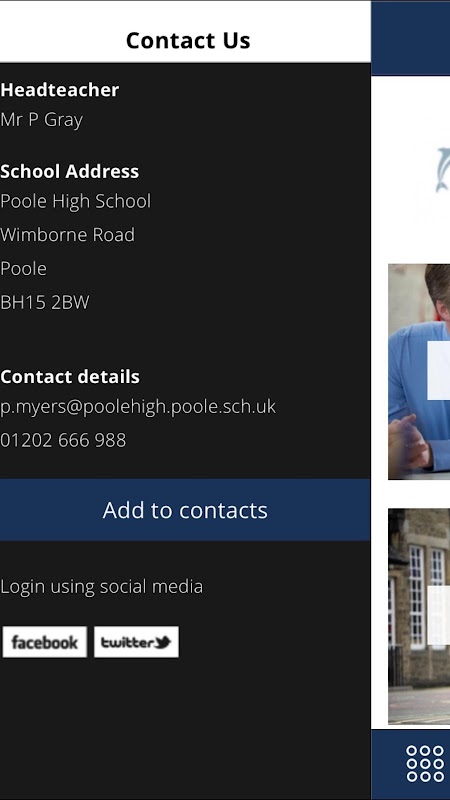This screenshot has width=450, height=800.
Task: Tap the dark blue top bar
Action: pos(411,38)
